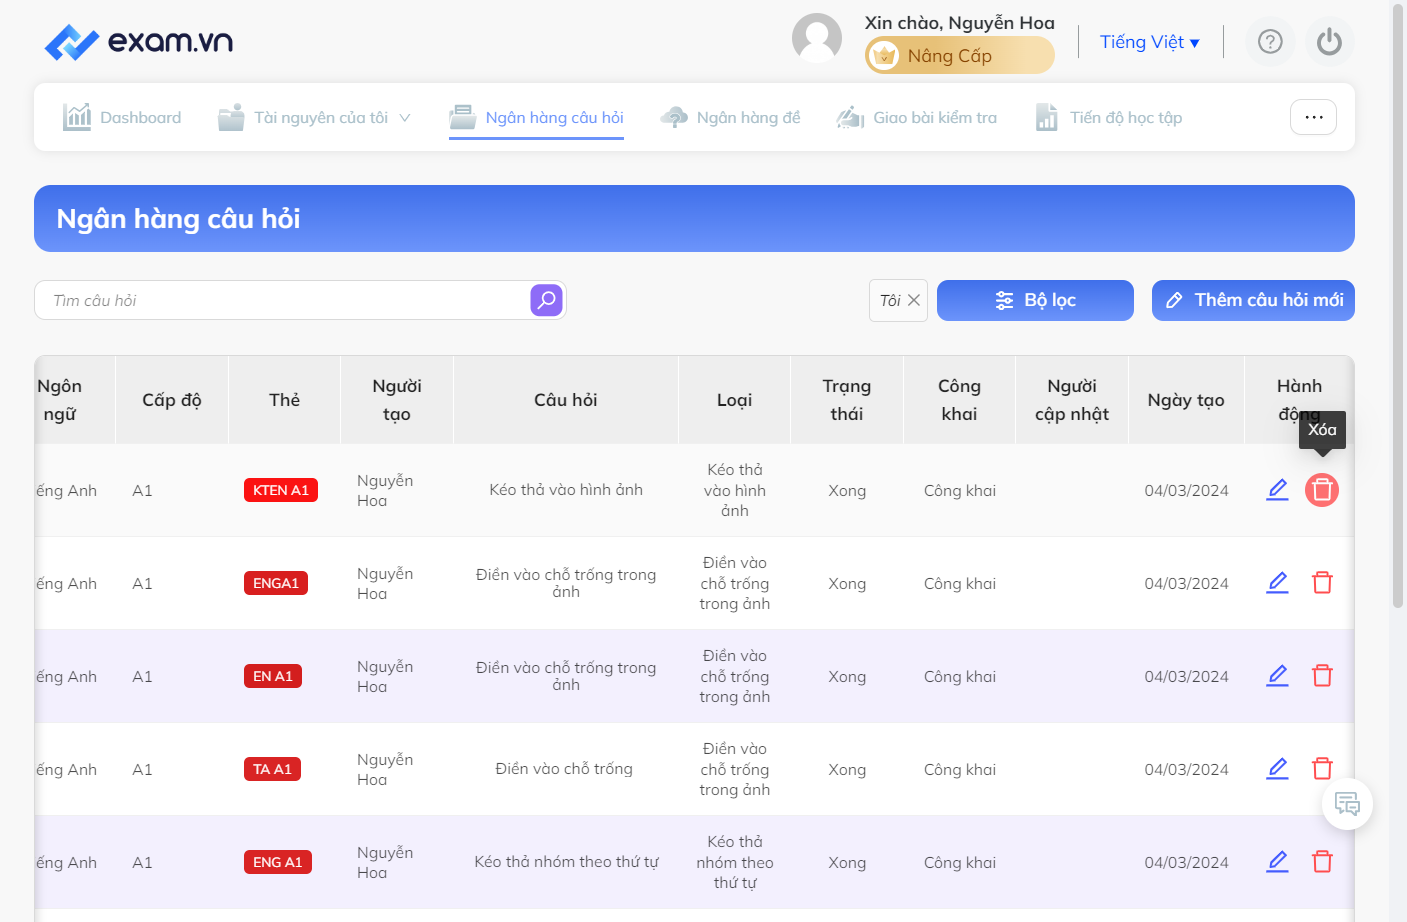The image size is (1407, 922).
Task: Edit the TA A1 question row
Action: point(1277,769)
